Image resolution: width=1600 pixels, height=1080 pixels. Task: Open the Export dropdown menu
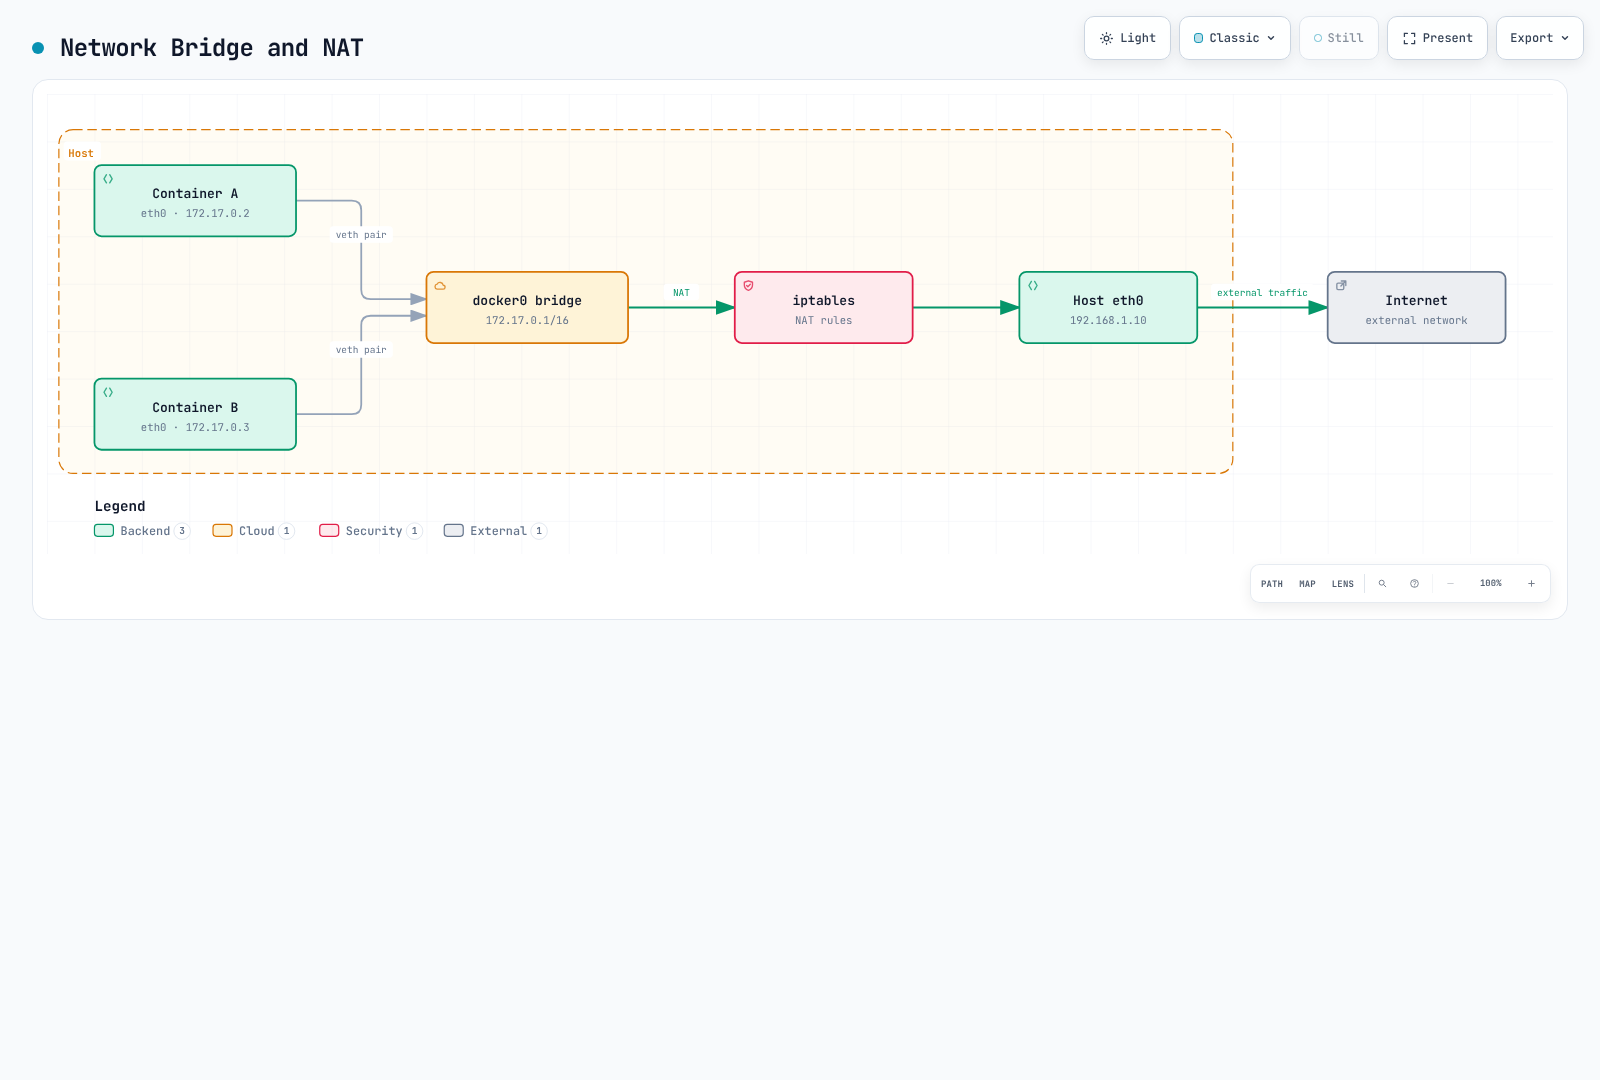[x=1540, y=38]
